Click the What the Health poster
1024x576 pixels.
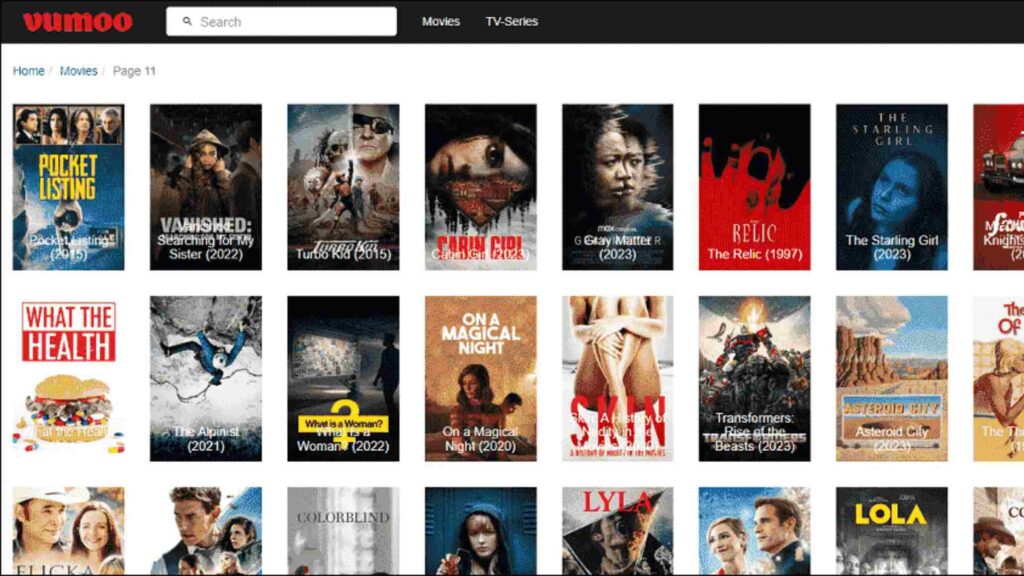tap(68, 378)
